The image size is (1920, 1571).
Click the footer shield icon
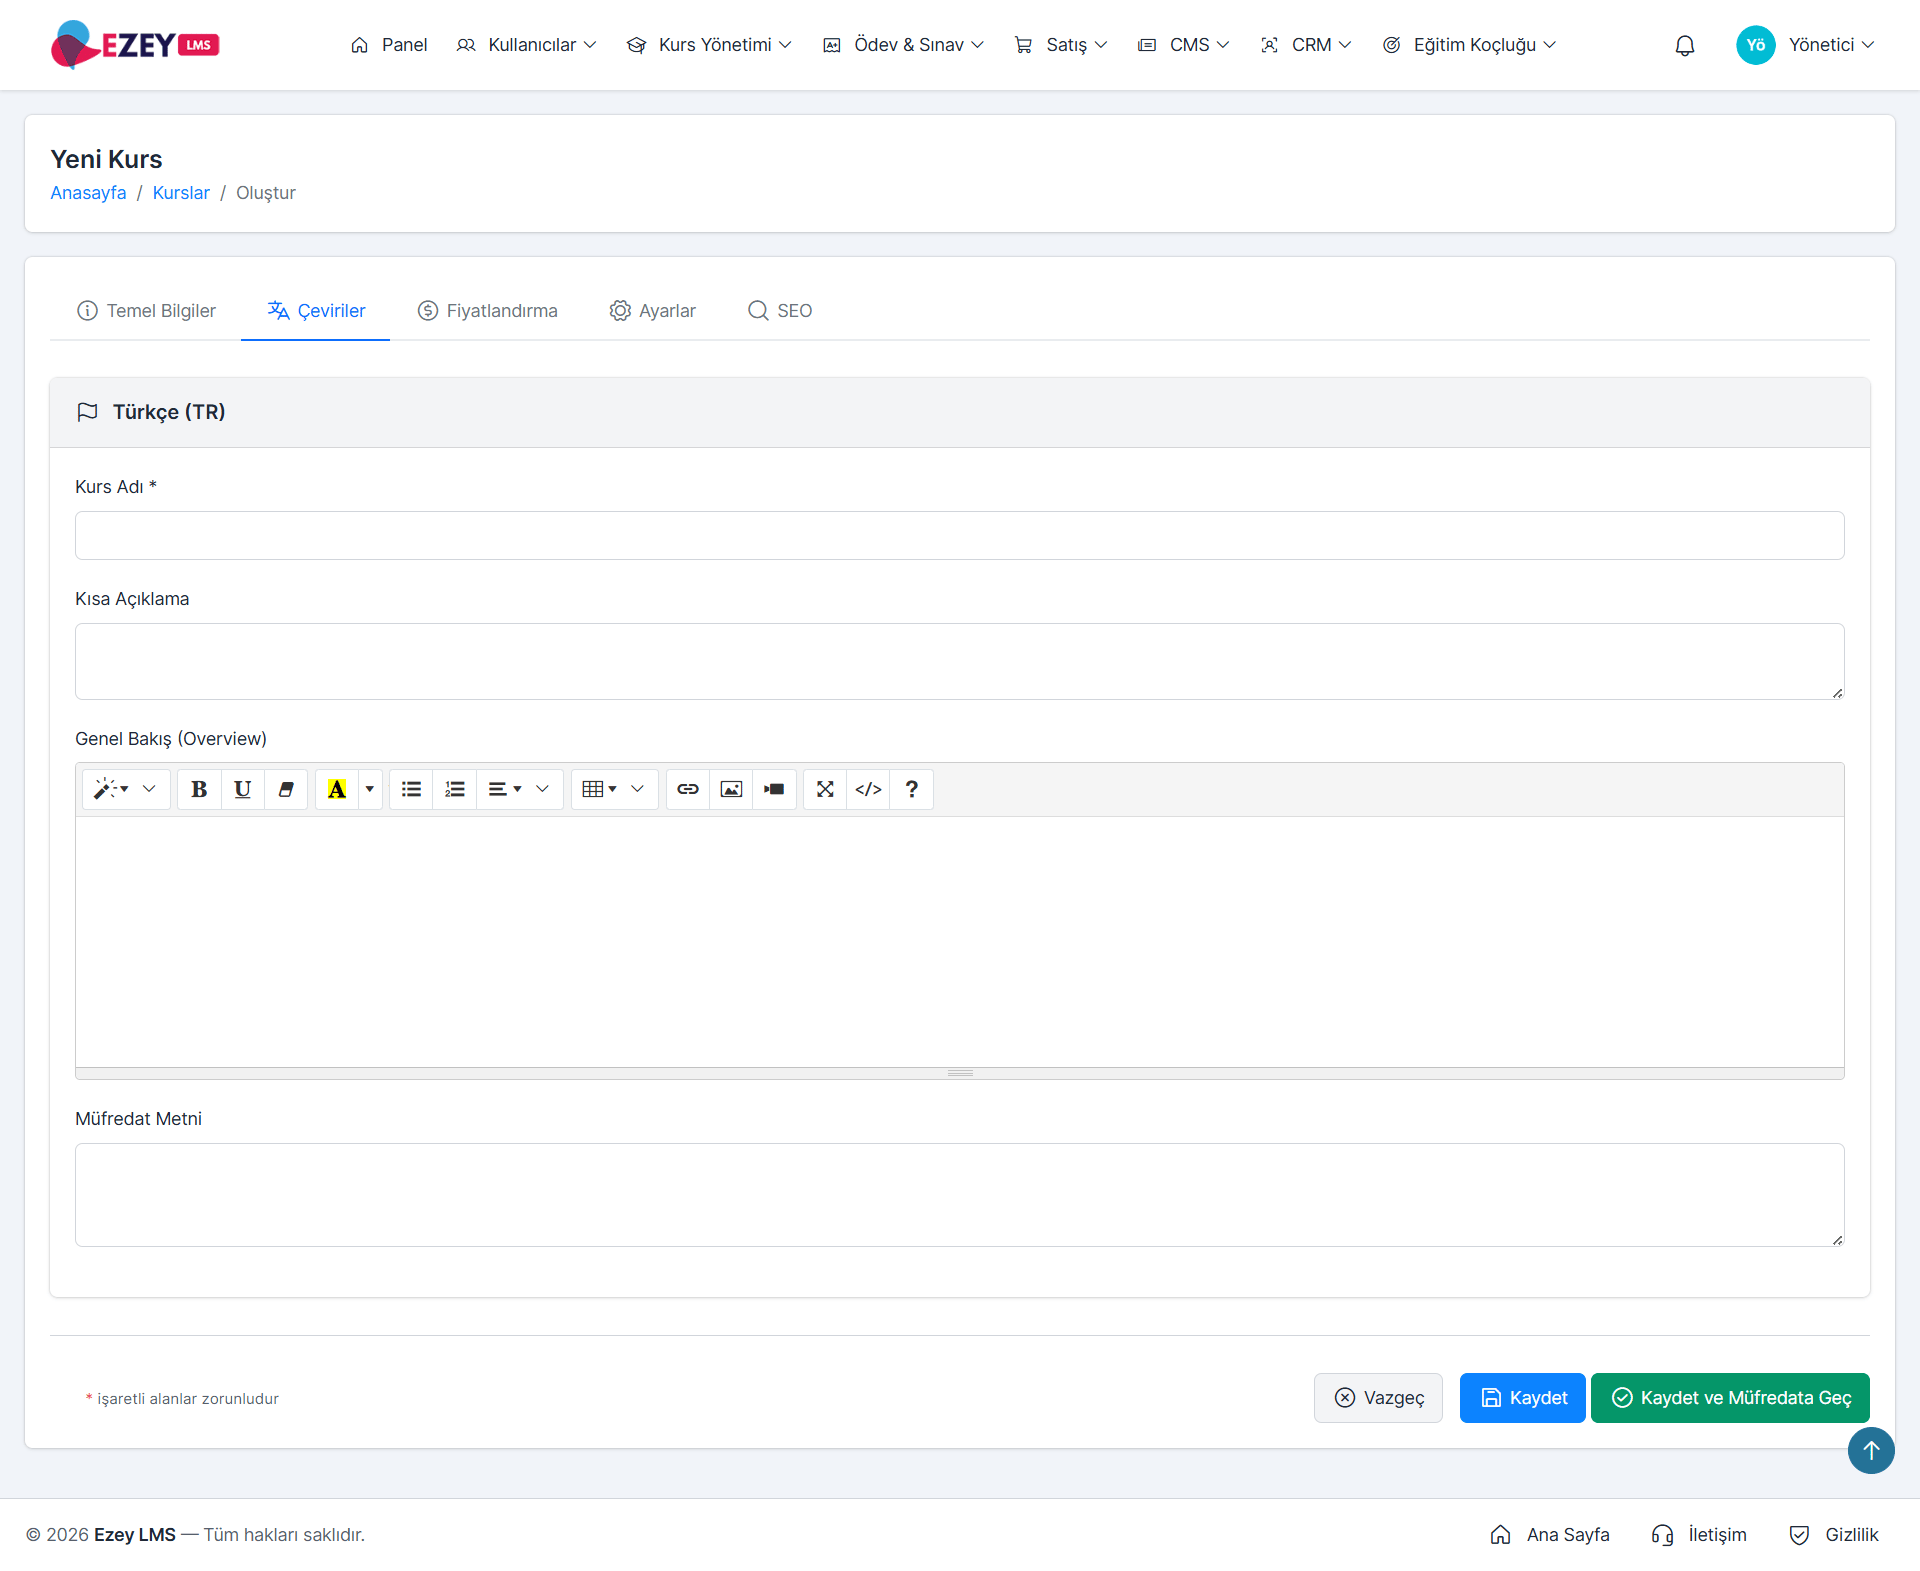coord(1799,1535)
